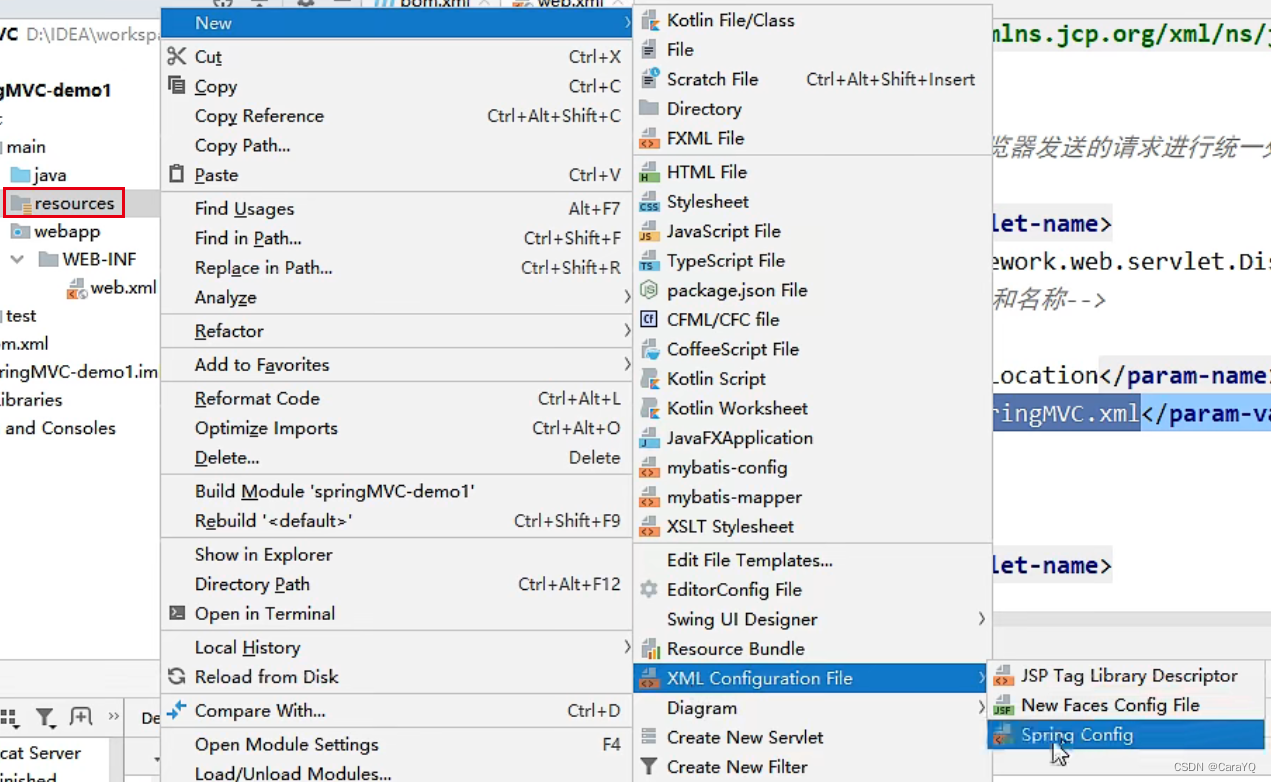Choose Find Usages menu entry

click(397, 209)
